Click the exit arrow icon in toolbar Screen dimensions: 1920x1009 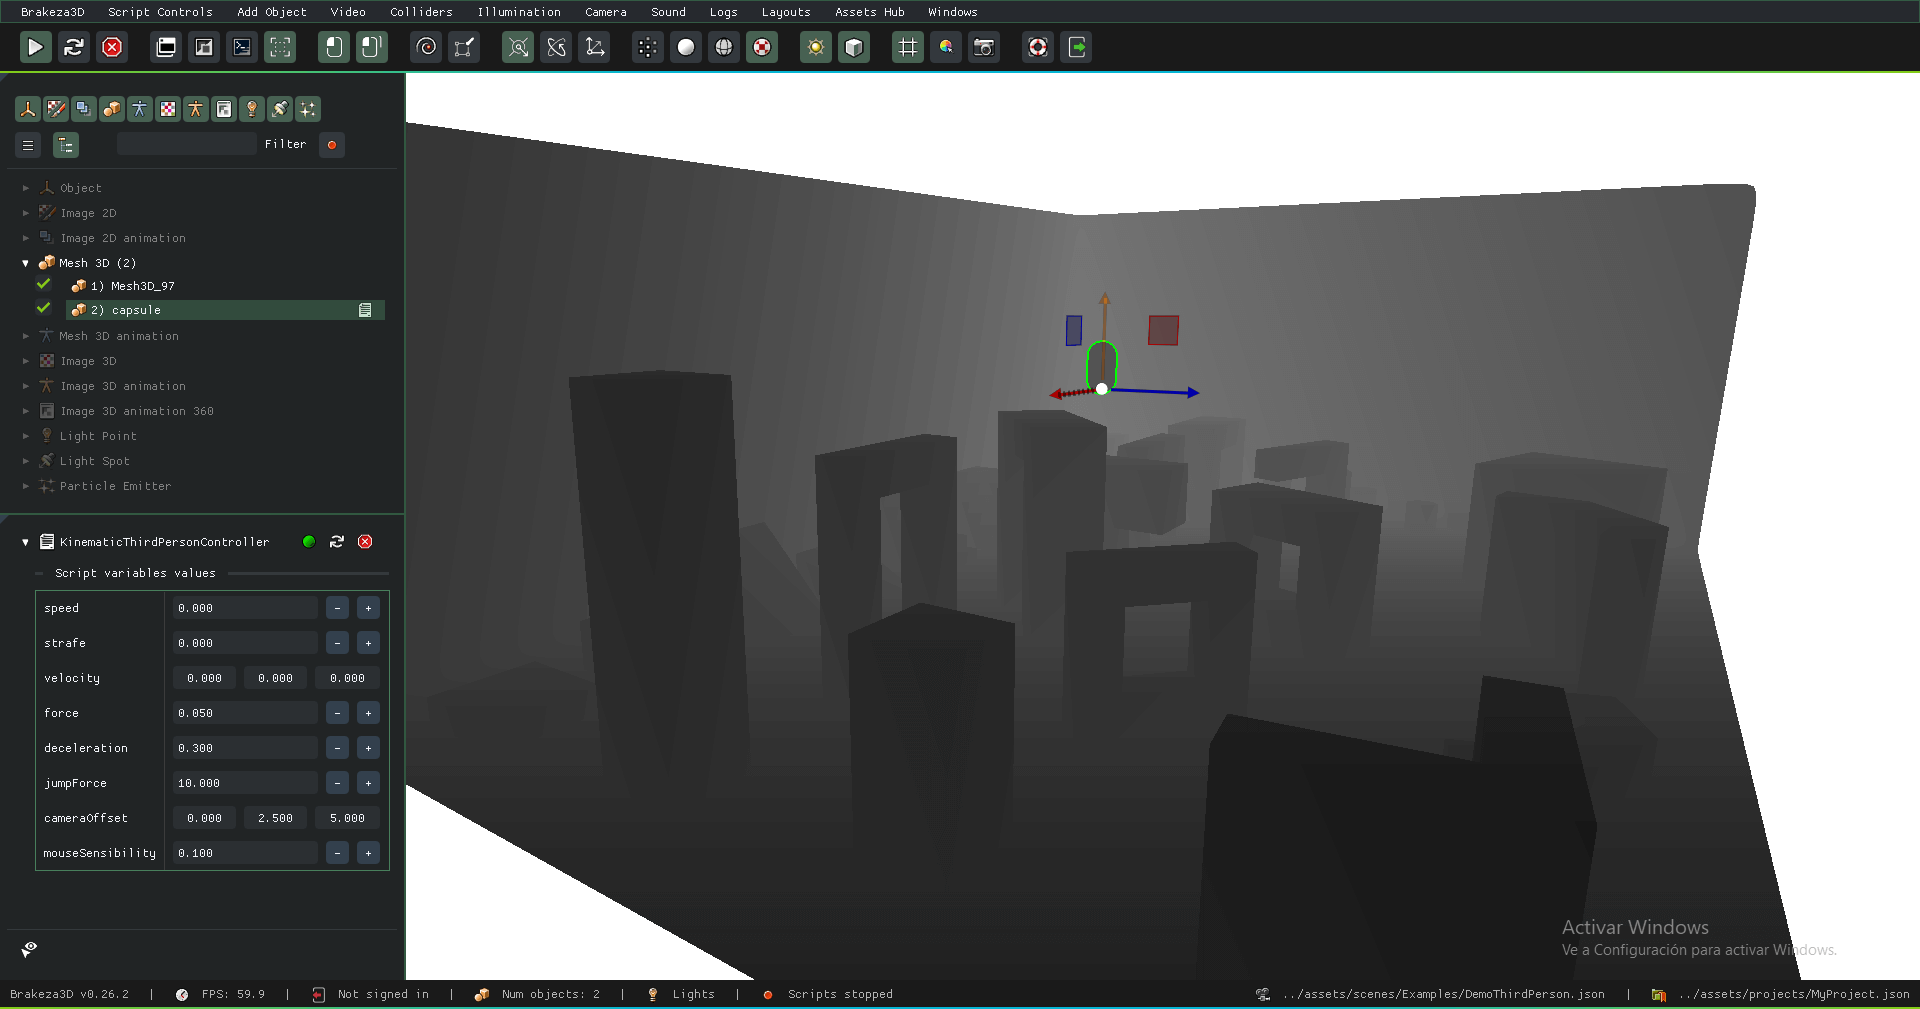pos(1077,47)
